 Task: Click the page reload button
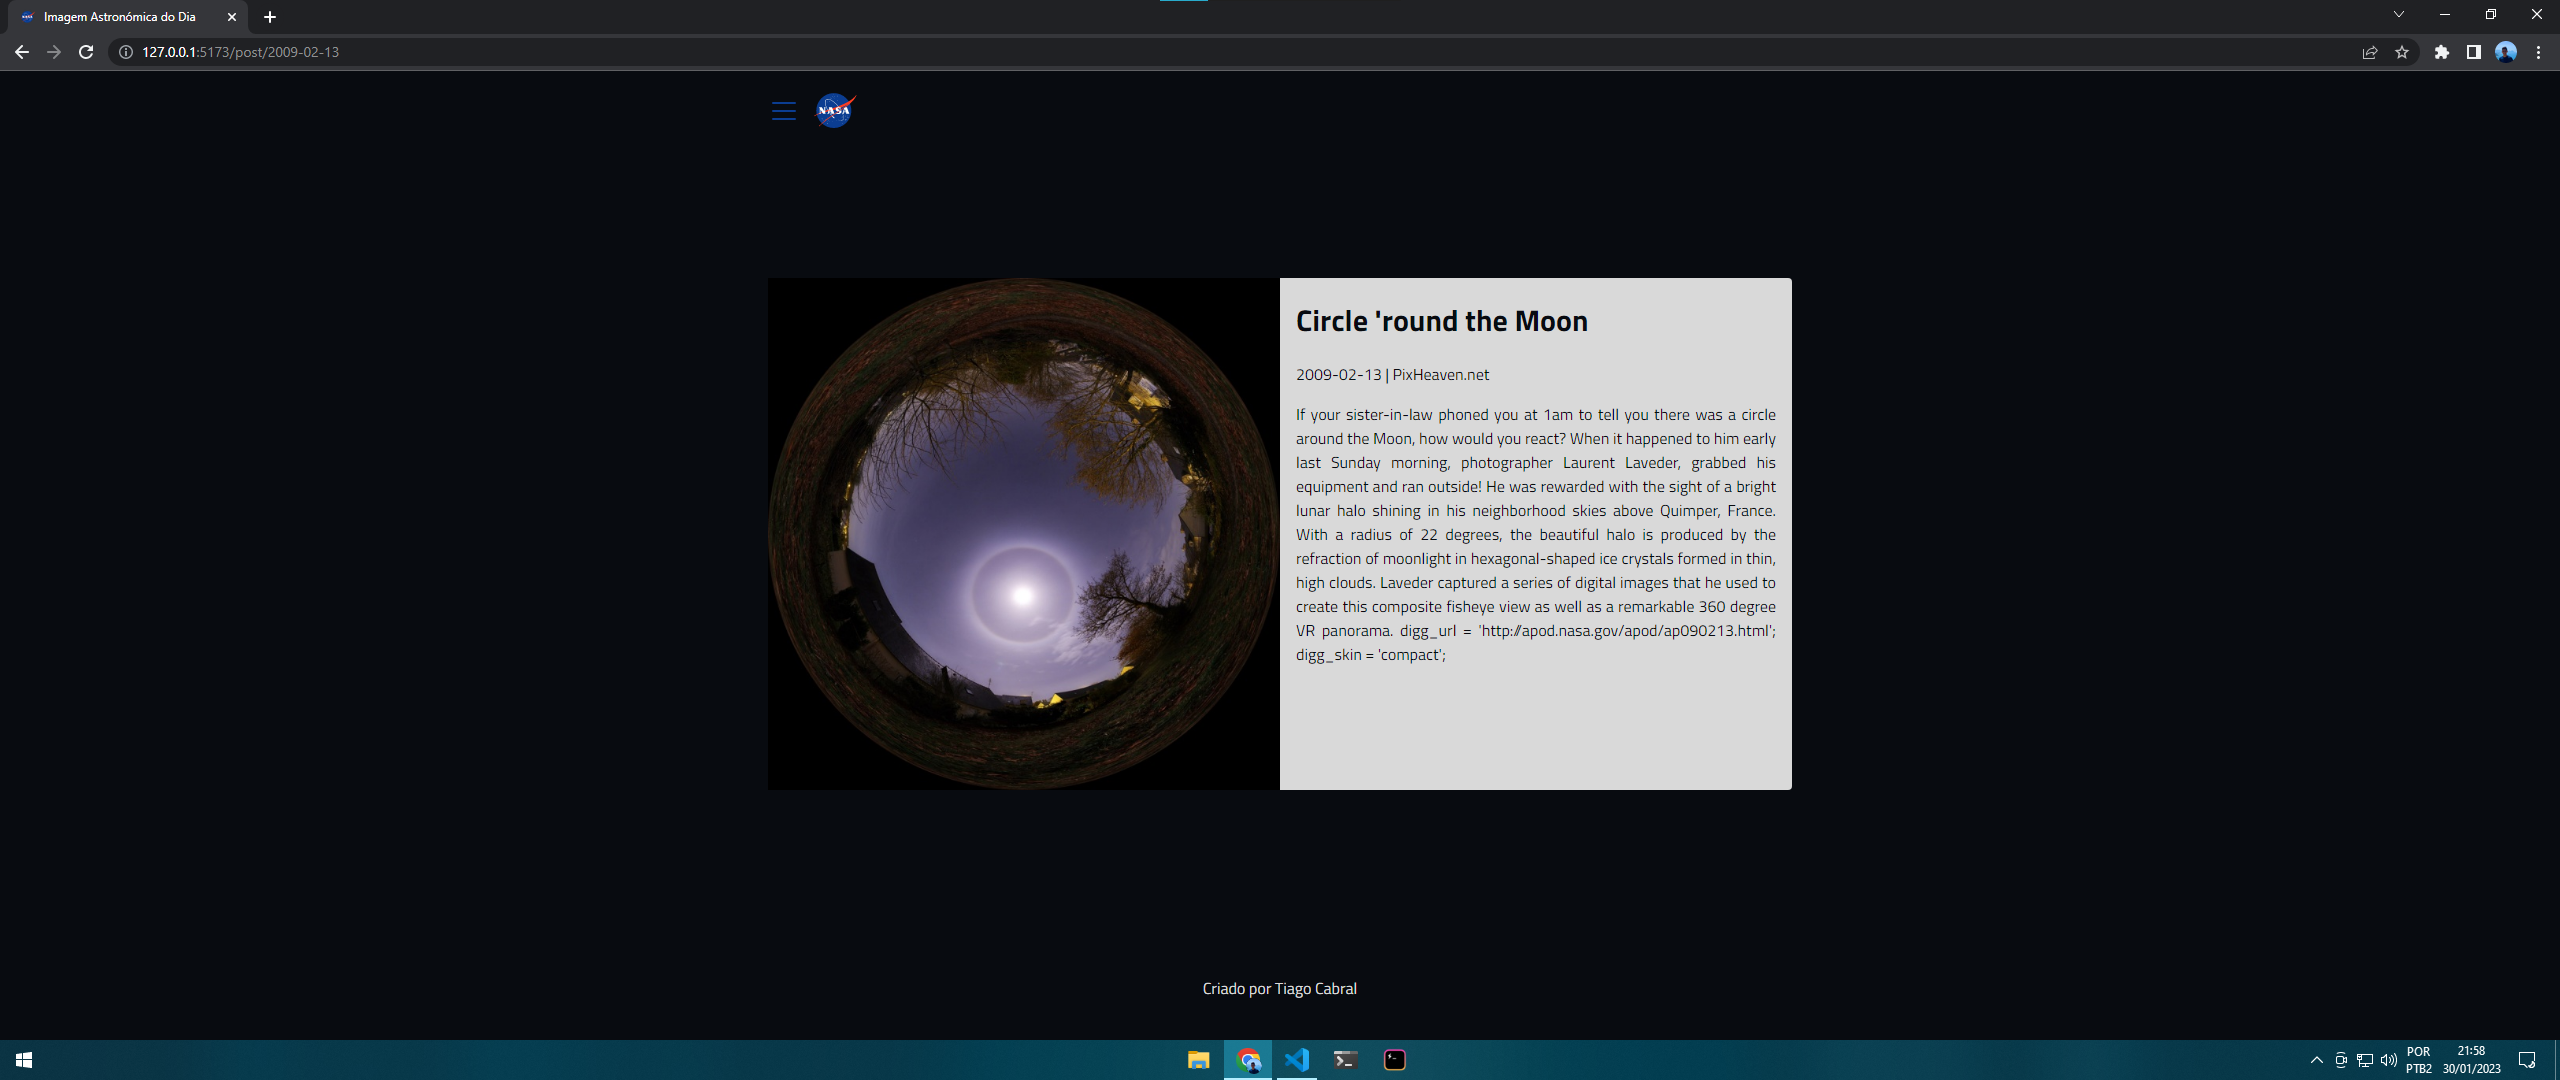86,52
